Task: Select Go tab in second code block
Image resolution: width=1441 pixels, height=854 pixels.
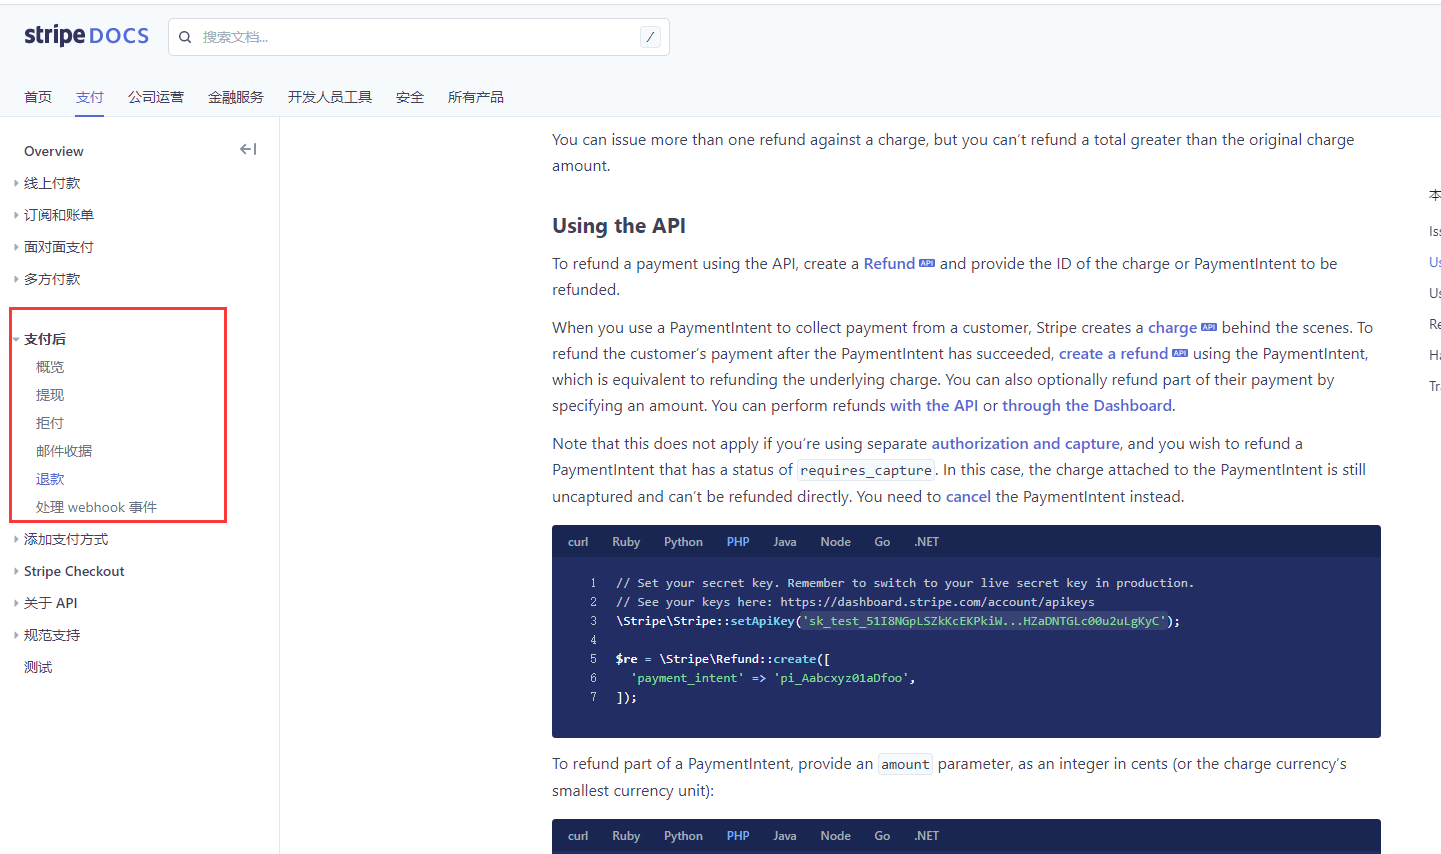Action: coord(882,836)
